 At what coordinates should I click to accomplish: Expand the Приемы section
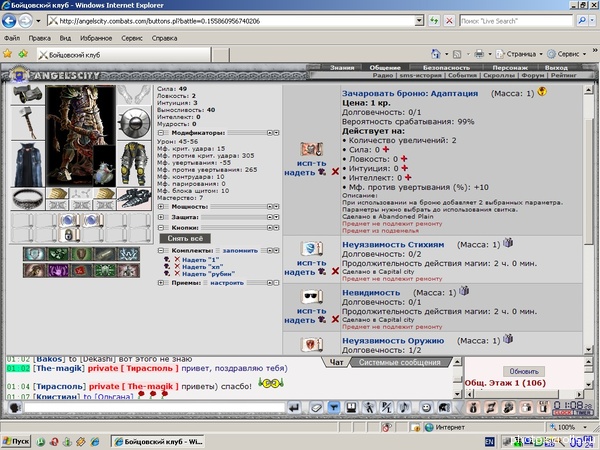pyautogui.click(x=161, y=283)
